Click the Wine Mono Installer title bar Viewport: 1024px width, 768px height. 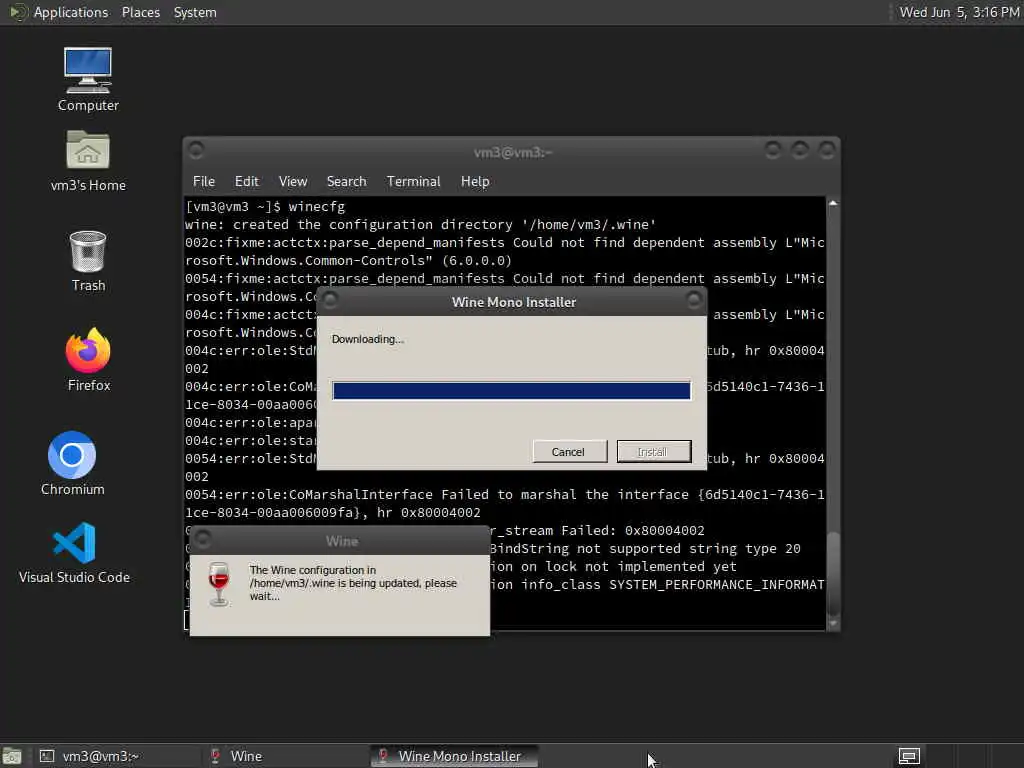click(513, 302)
